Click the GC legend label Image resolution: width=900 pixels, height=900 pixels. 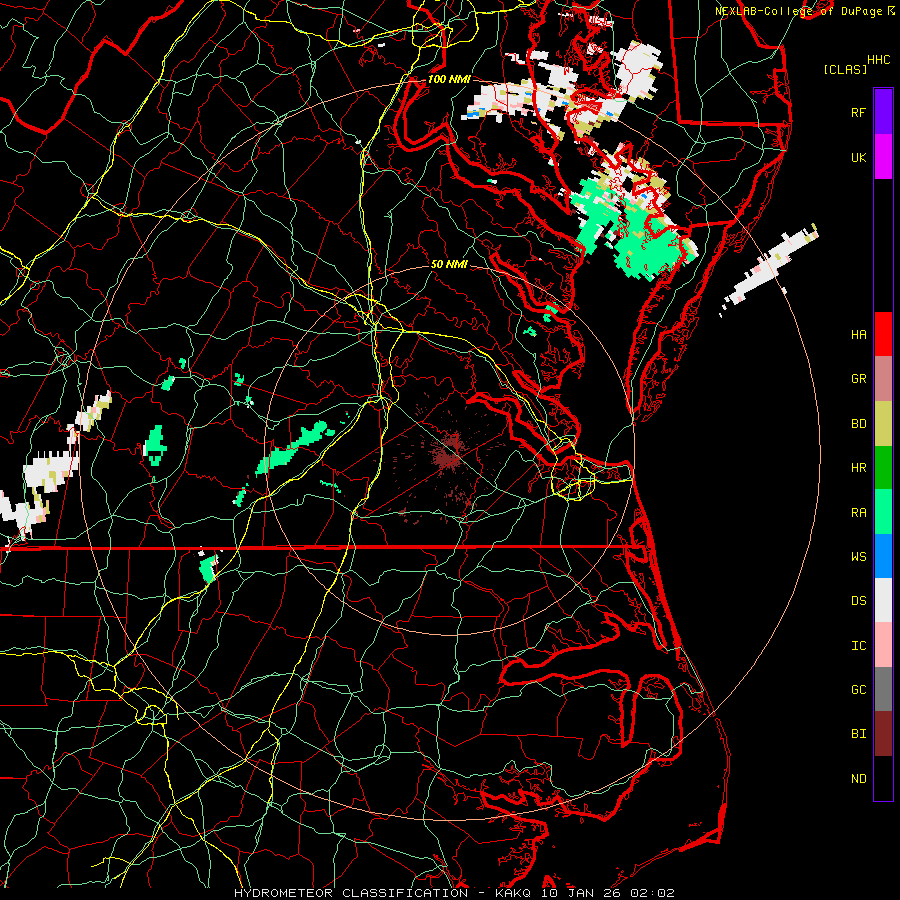click(x=858, y=690)
